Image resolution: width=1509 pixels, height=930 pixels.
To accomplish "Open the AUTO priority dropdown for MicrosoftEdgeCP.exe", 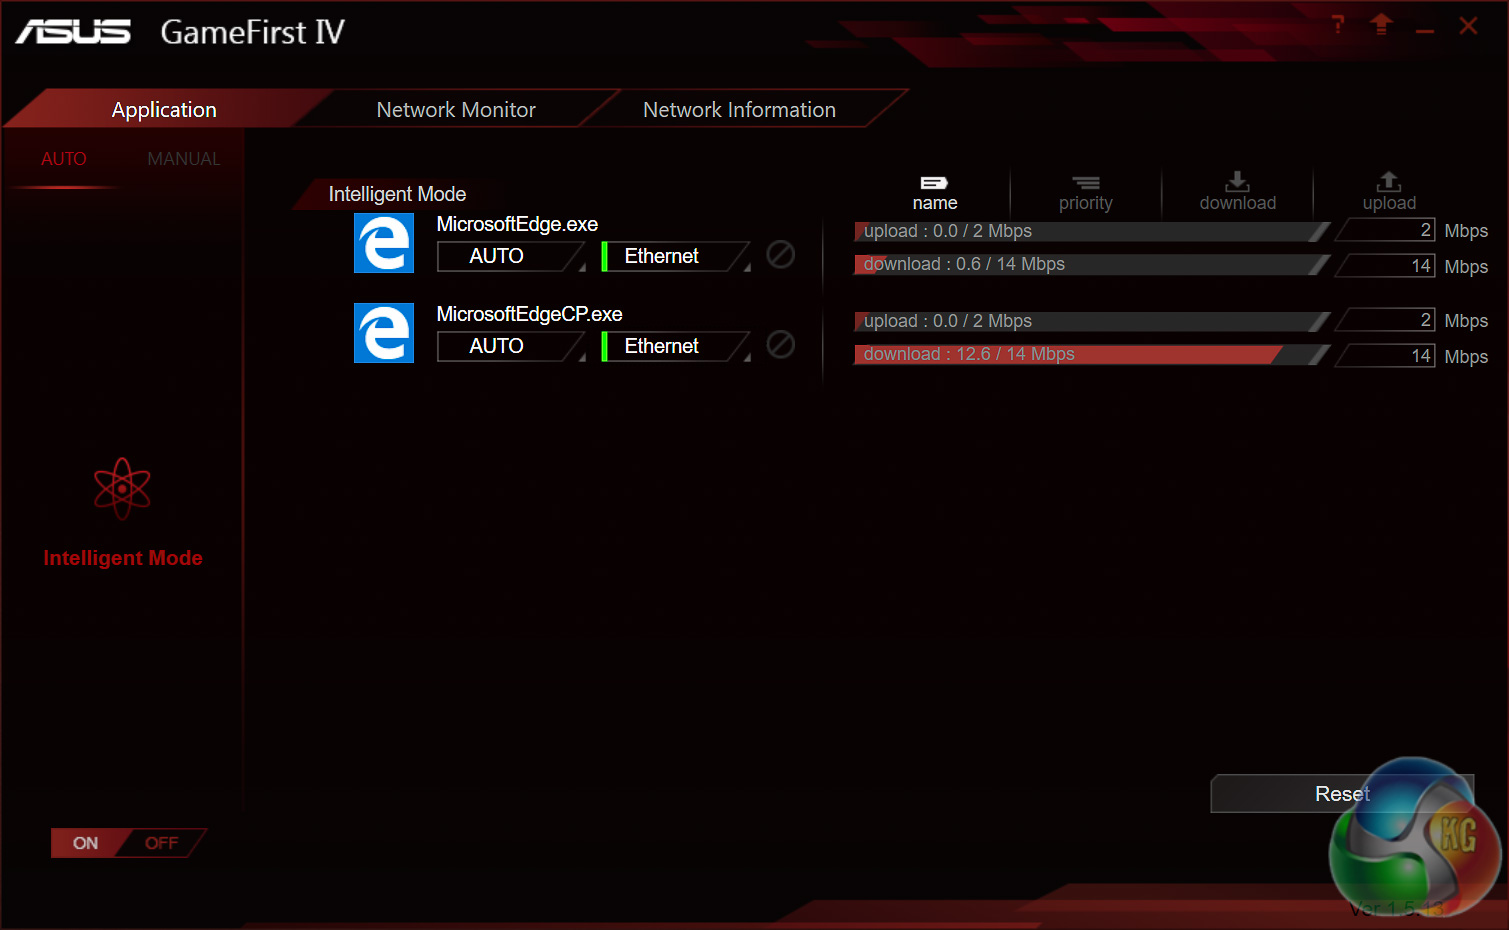I will tap(512, 346).
